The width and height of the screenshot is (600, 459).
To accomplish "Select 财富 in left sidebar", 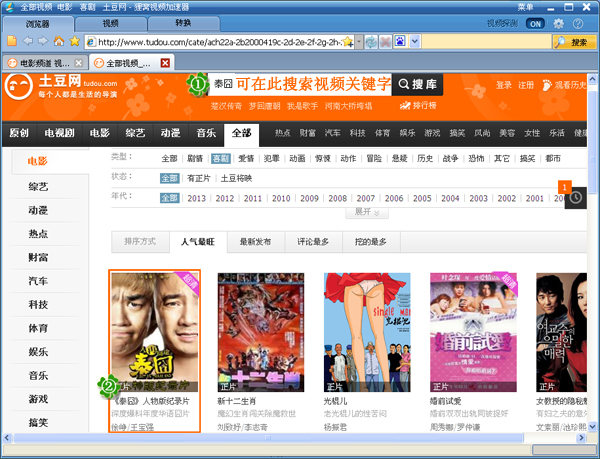I will [x=38, y=257].
